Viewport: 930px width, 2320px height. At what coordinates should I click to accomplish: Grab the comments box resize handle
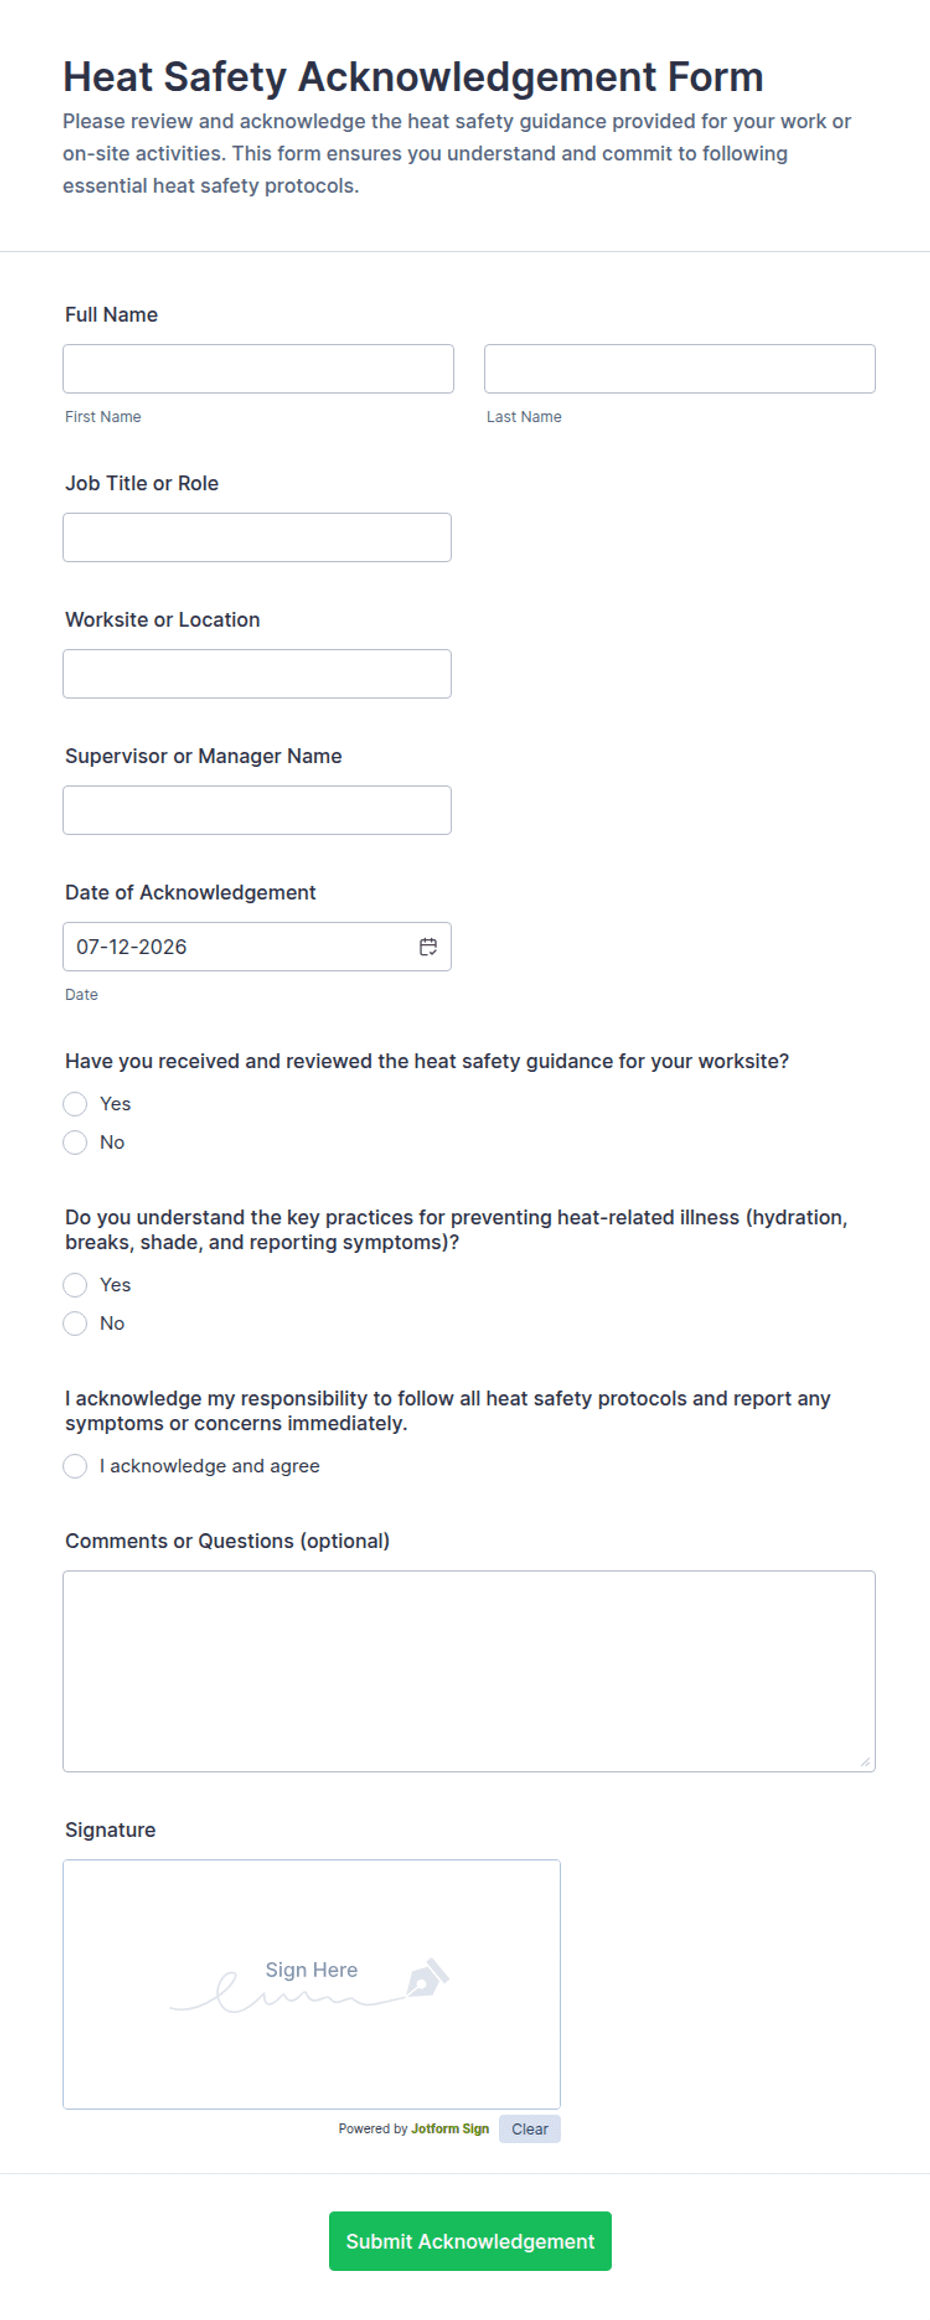[865, 1761]
